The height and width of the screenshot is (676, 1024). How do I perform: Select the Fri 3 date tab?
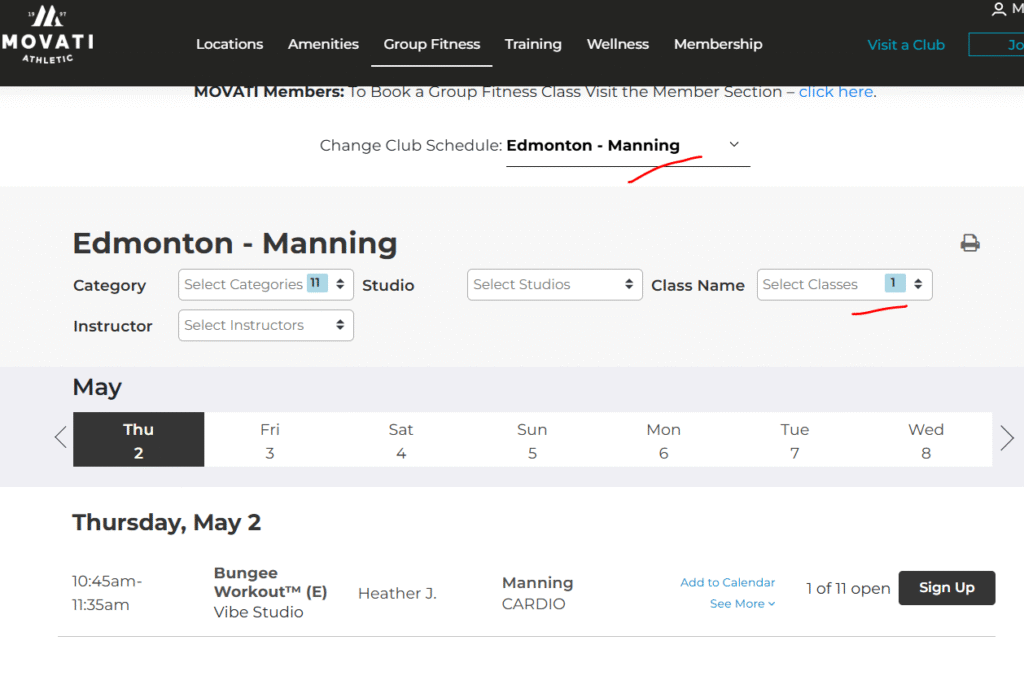pyautogui.click(x=270, y=440)
